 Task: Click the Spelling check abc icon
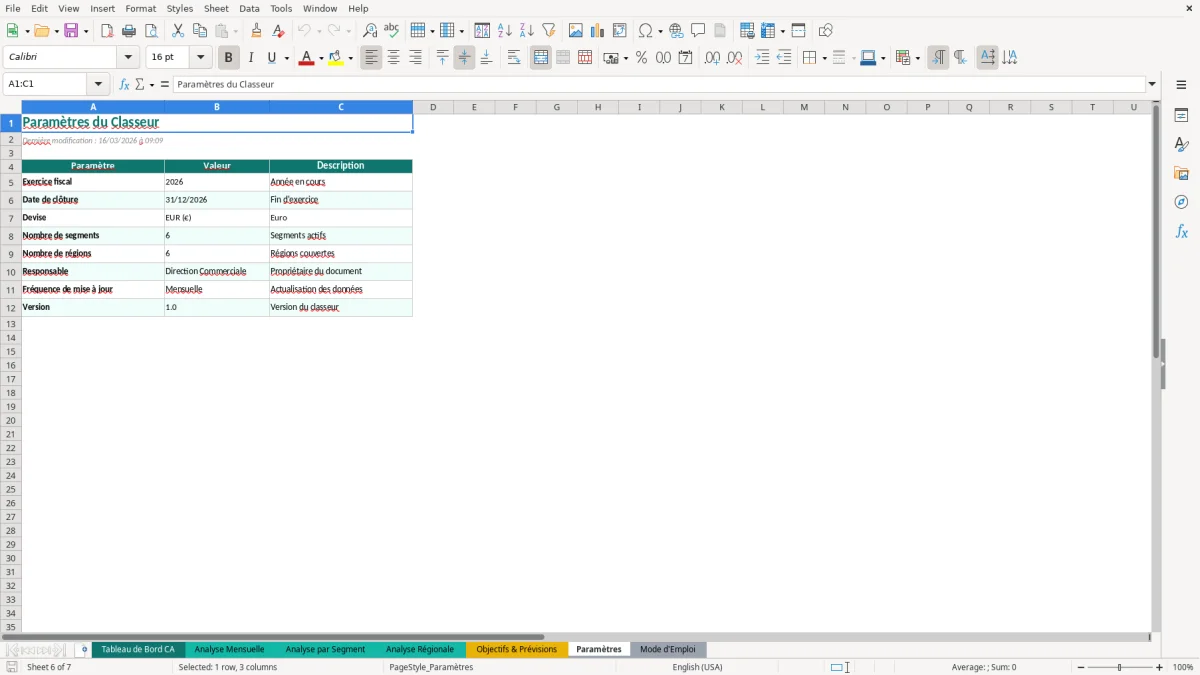[391, 31]
